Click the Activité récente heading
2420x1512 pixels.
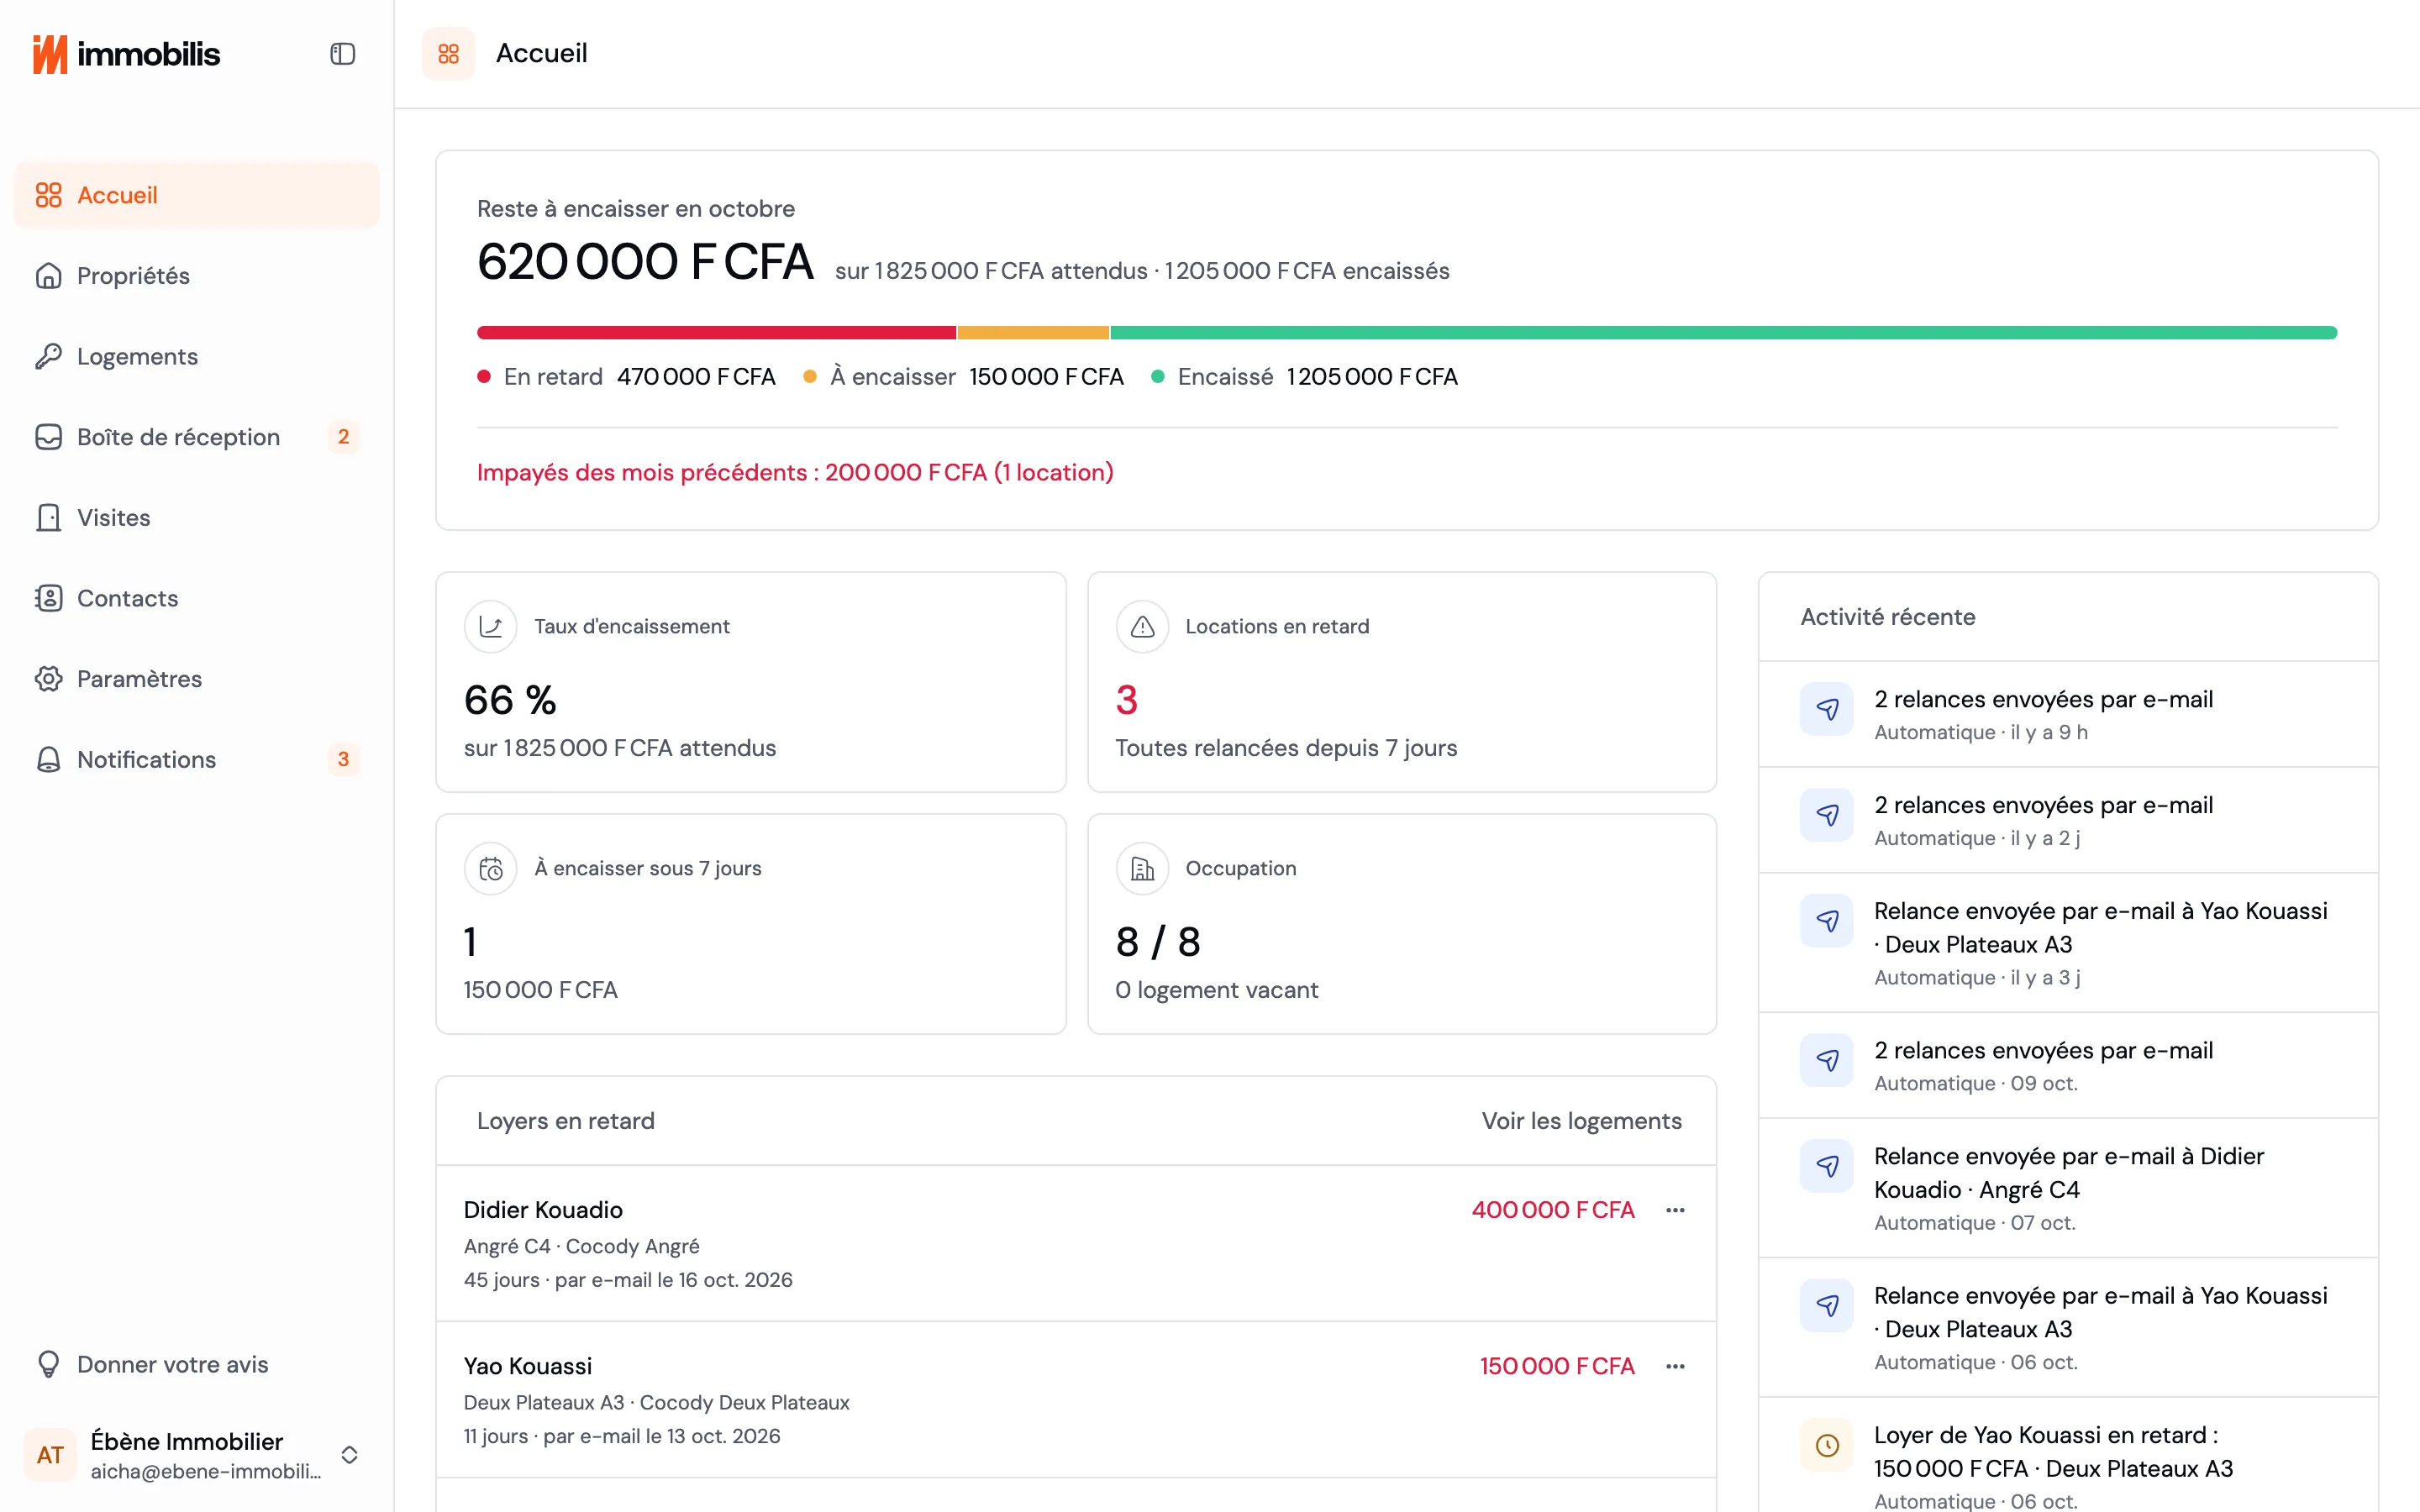(1887, 617)
